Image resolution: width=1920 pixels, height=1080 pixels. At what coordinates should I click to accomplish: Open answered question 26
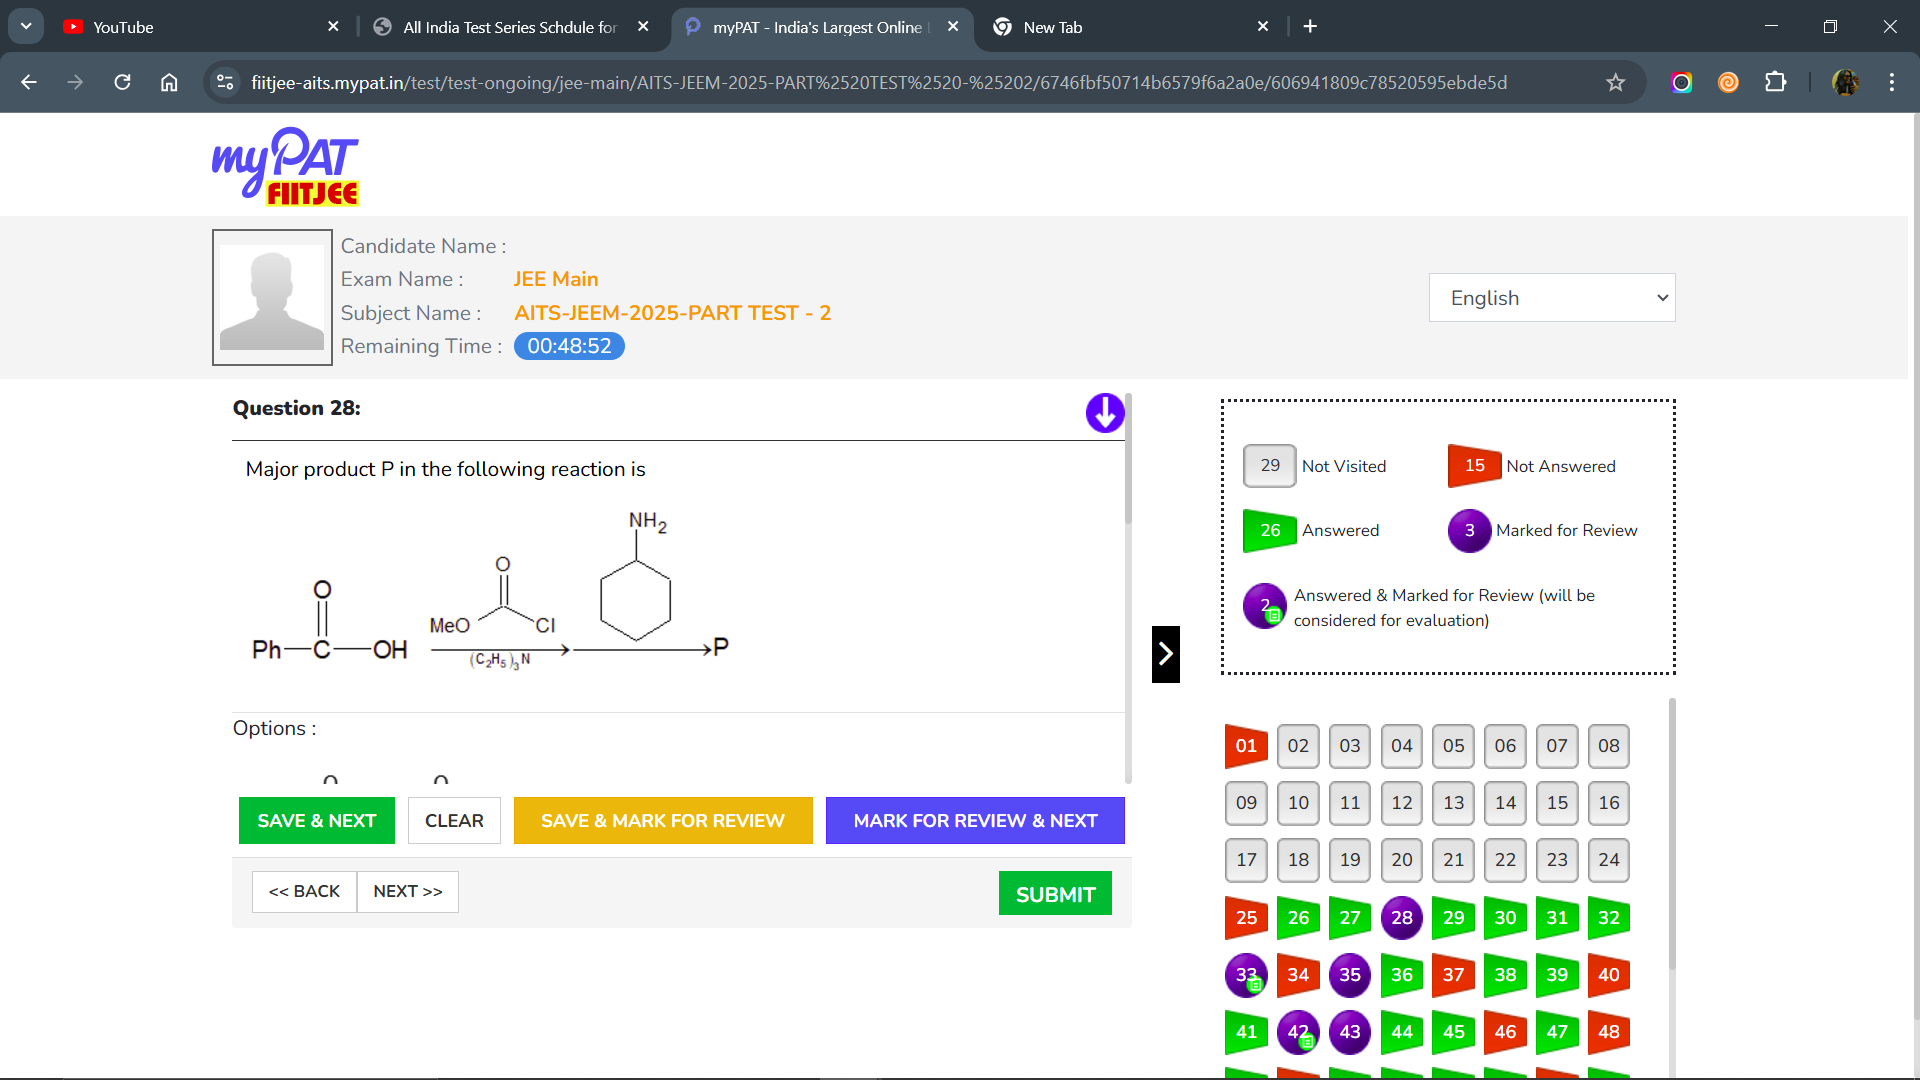pyautogui.click(x=1298, y=918)
